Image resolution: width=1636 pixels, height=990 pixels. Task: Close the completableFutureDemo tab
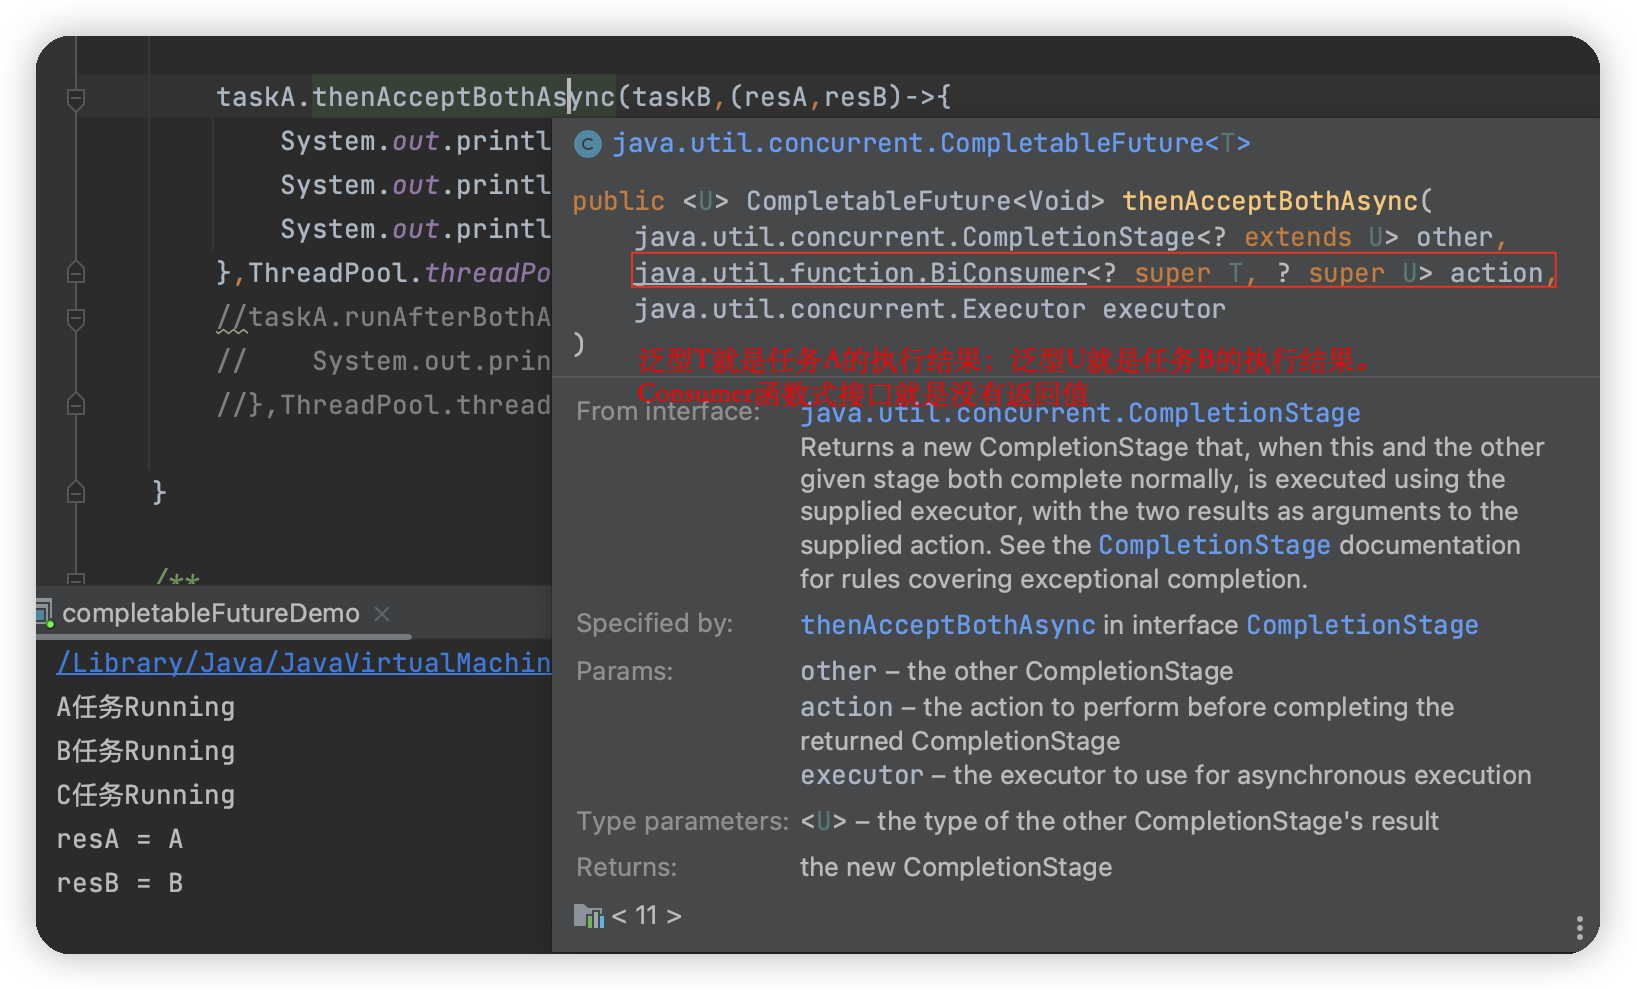382,614
